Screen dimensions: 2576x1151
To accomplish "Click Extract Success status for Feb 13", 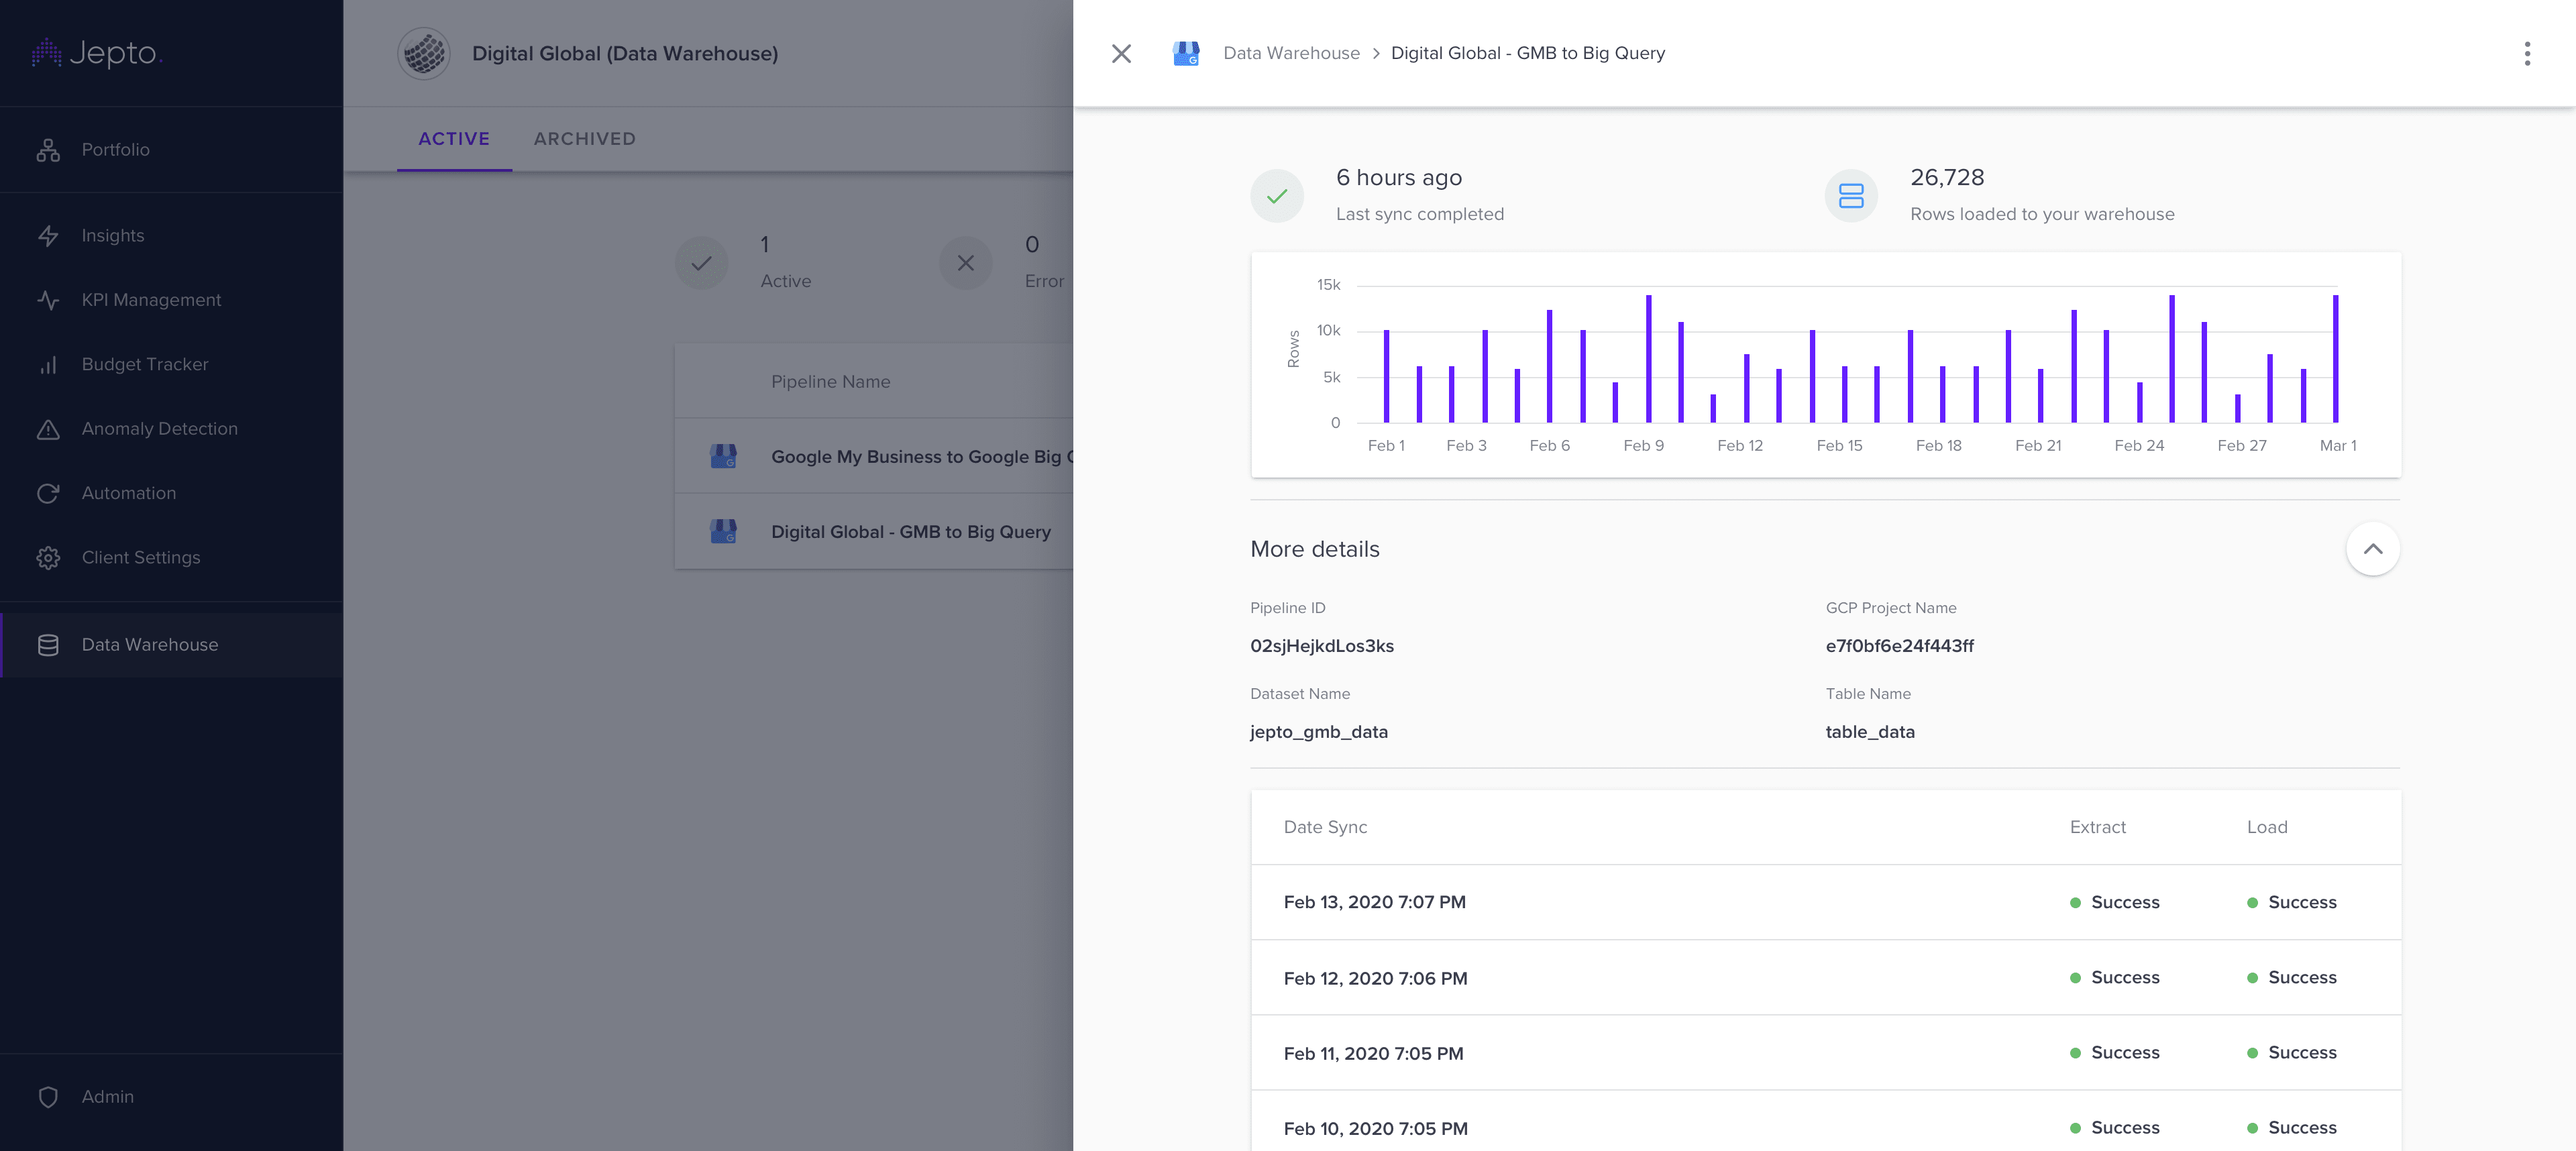I will click(x=2114, y=902).
